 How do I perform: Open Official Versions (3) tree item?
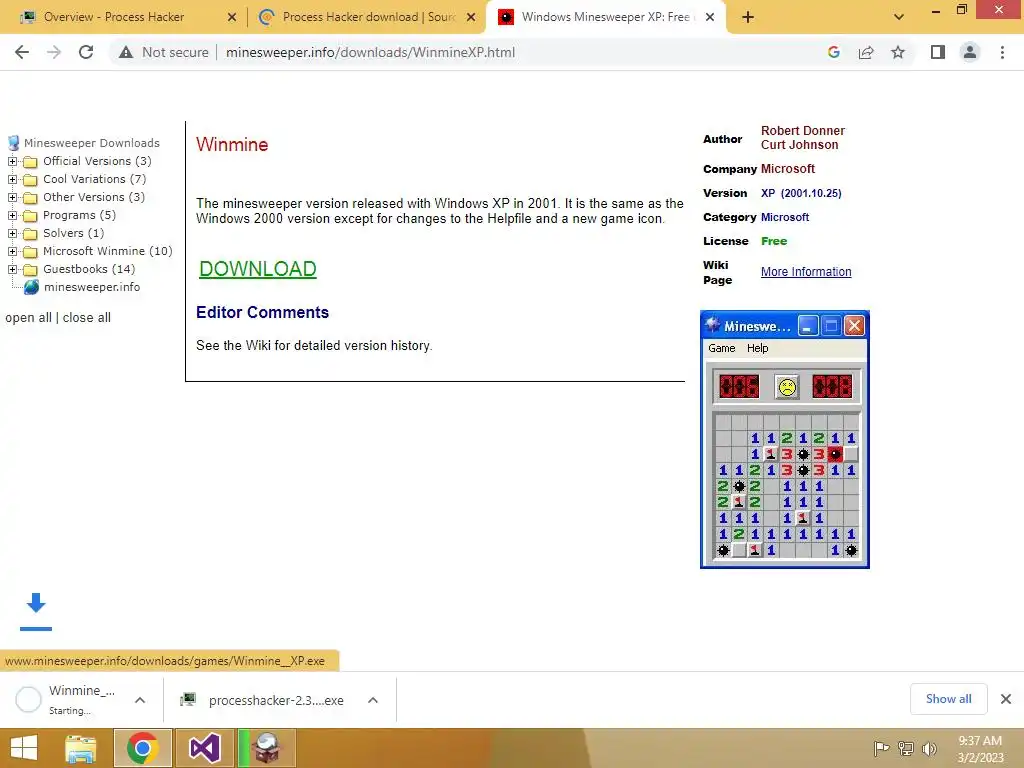tap(97, 161)
